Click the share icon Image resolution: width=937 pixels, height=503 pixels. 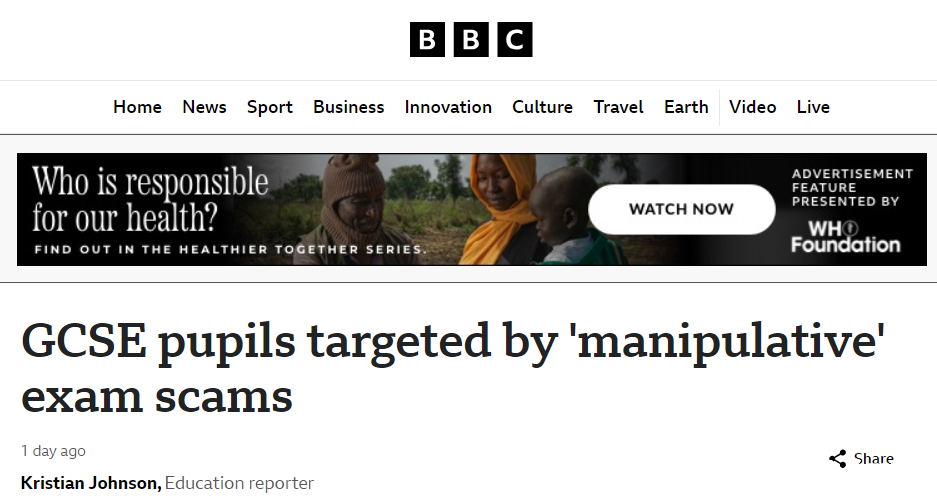[x=838, y=459]
